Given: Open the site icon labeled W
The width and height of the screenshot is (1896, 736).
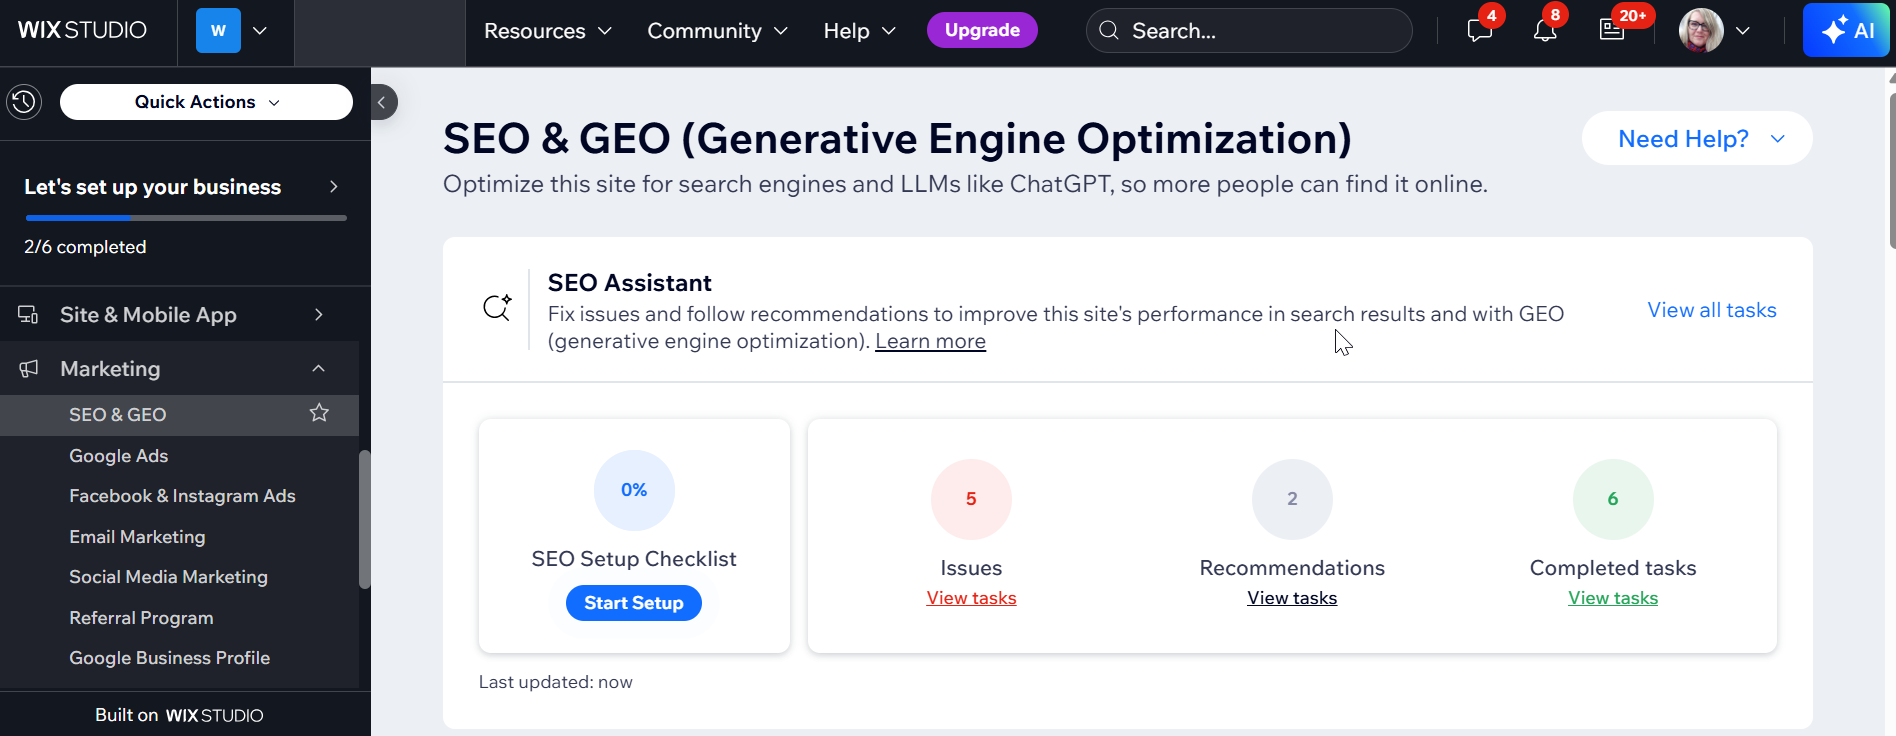Looking at the screenshot, I should point(217,30).
